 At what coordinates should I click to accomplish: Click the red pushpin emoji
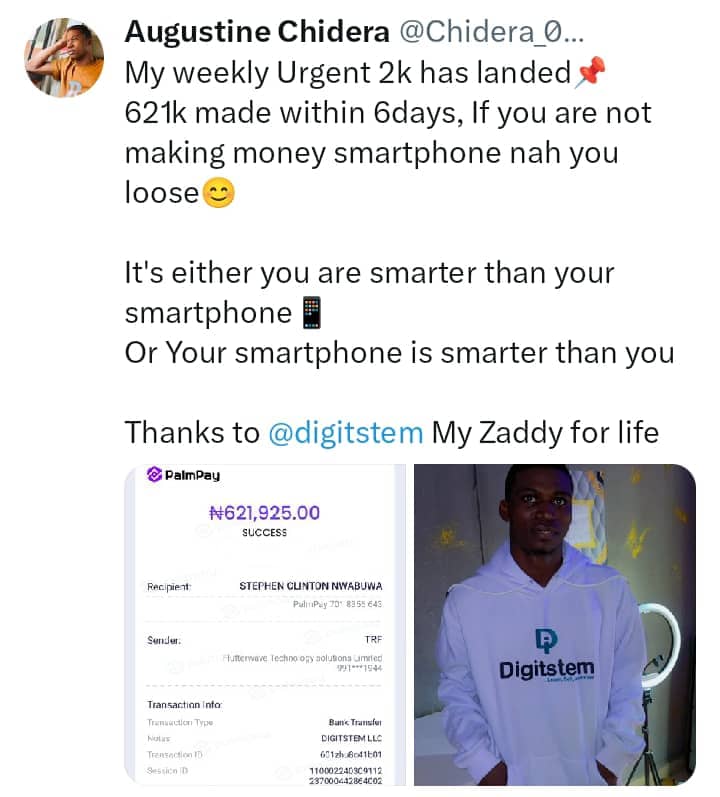point(590,72)
